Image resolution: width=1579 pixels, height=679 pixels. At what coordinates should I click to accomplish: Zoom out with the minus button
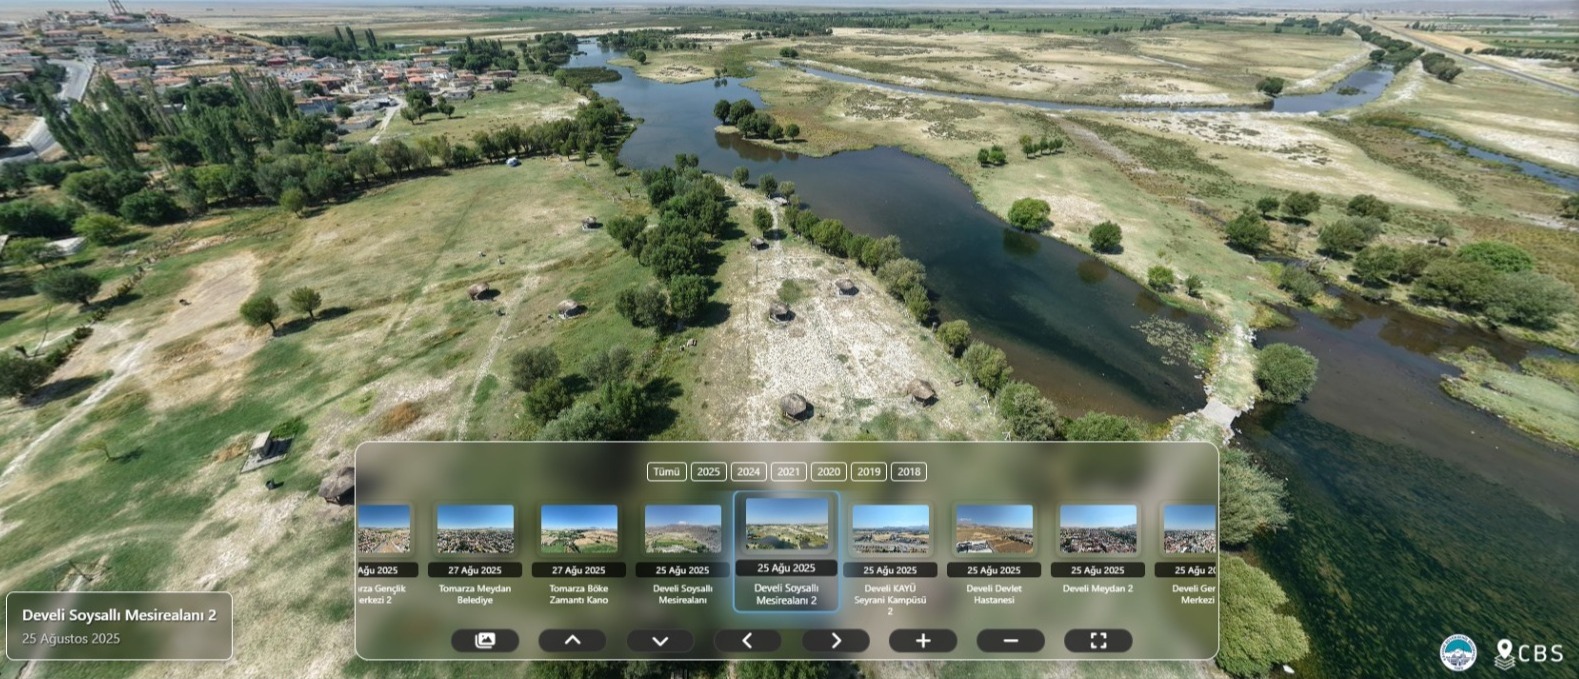pos(1010,640)
